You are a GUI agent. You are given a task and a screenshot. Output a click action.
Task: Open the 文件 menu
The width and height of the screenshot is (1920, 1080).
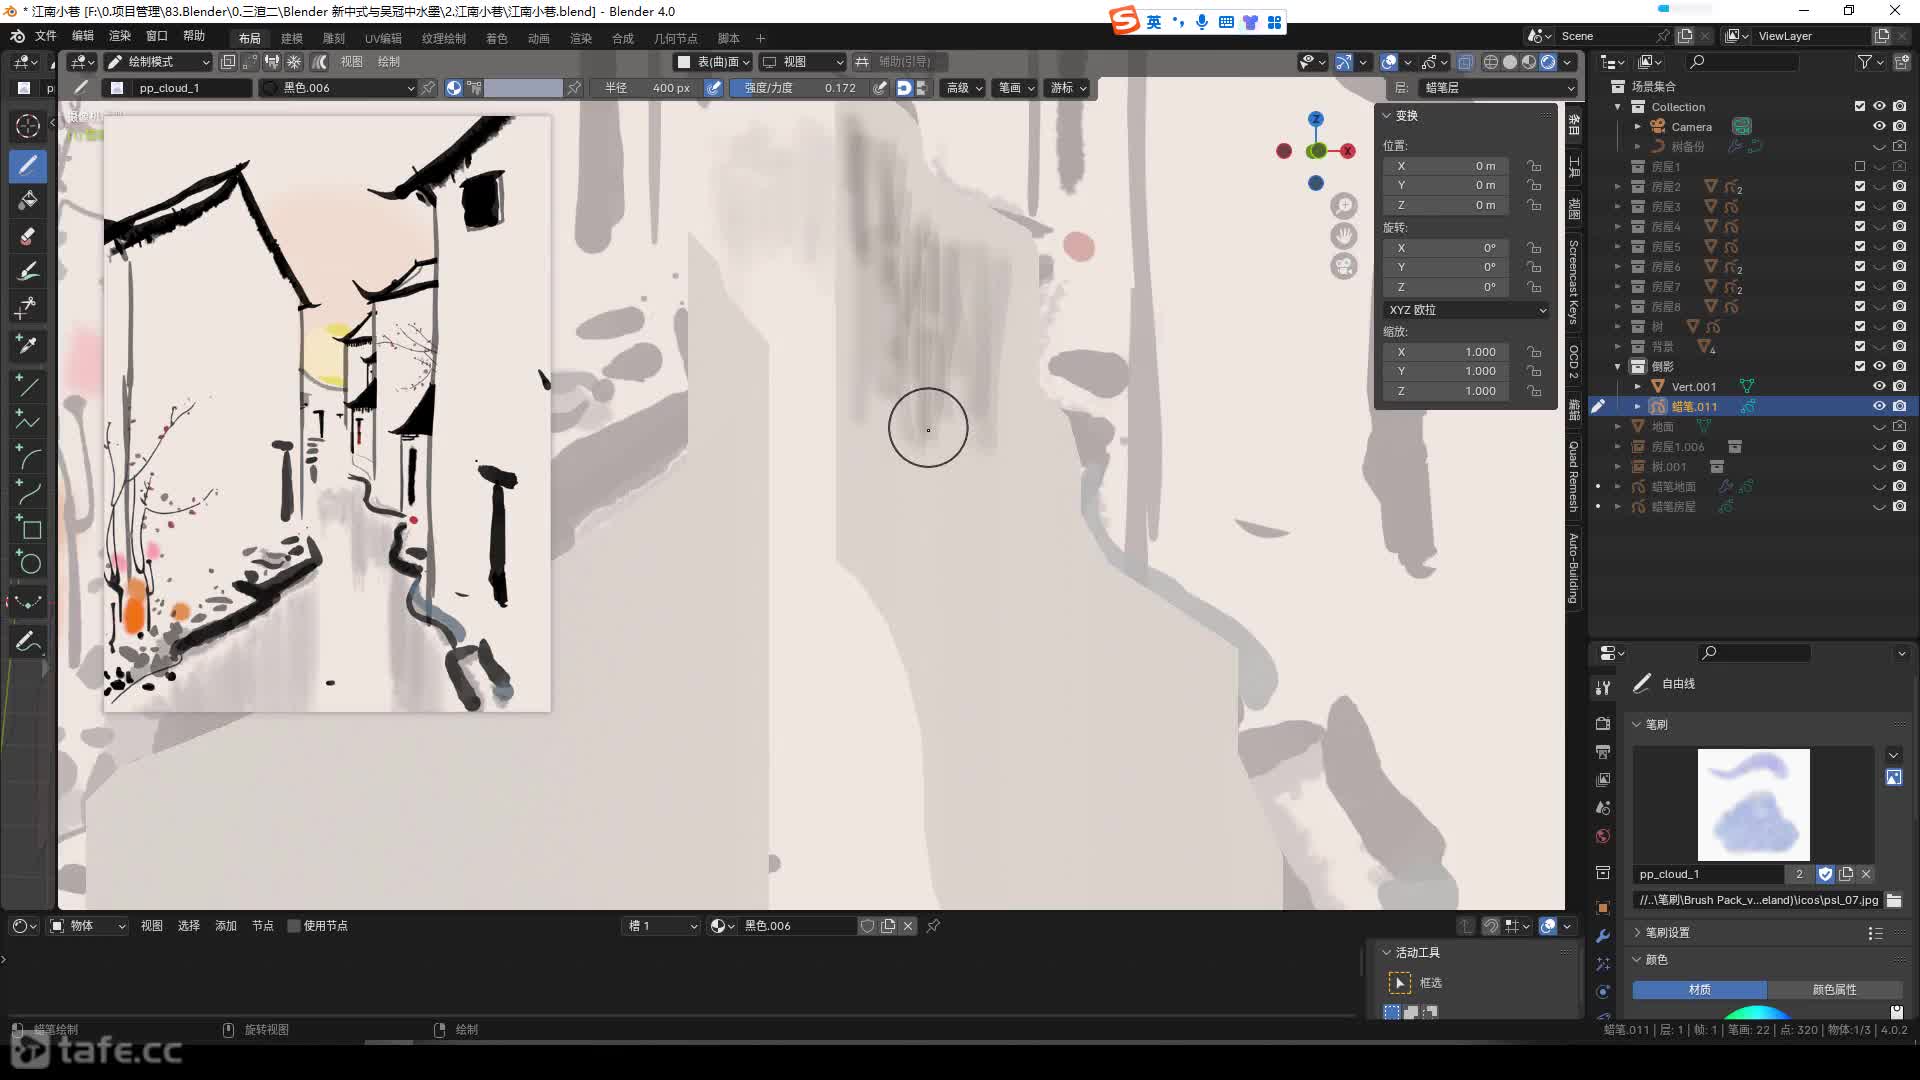coord(46,36)
